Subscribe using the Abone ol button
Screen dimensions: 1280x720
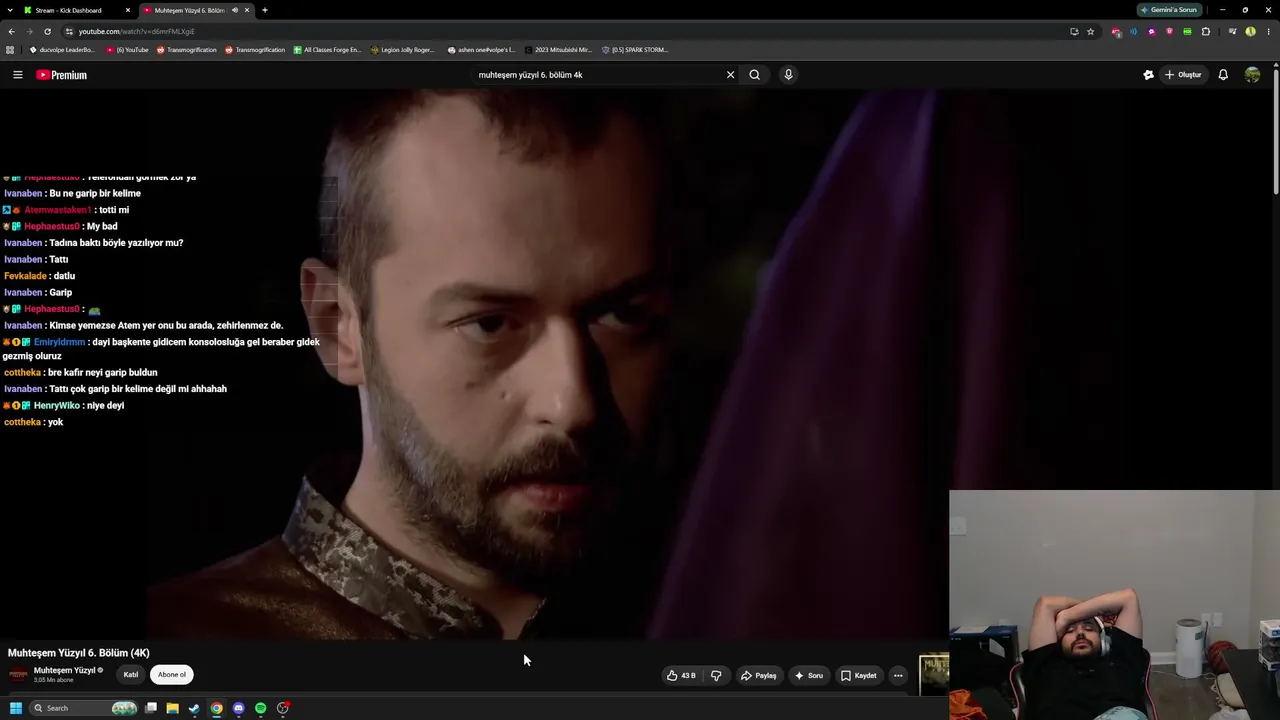coord(172,675)
